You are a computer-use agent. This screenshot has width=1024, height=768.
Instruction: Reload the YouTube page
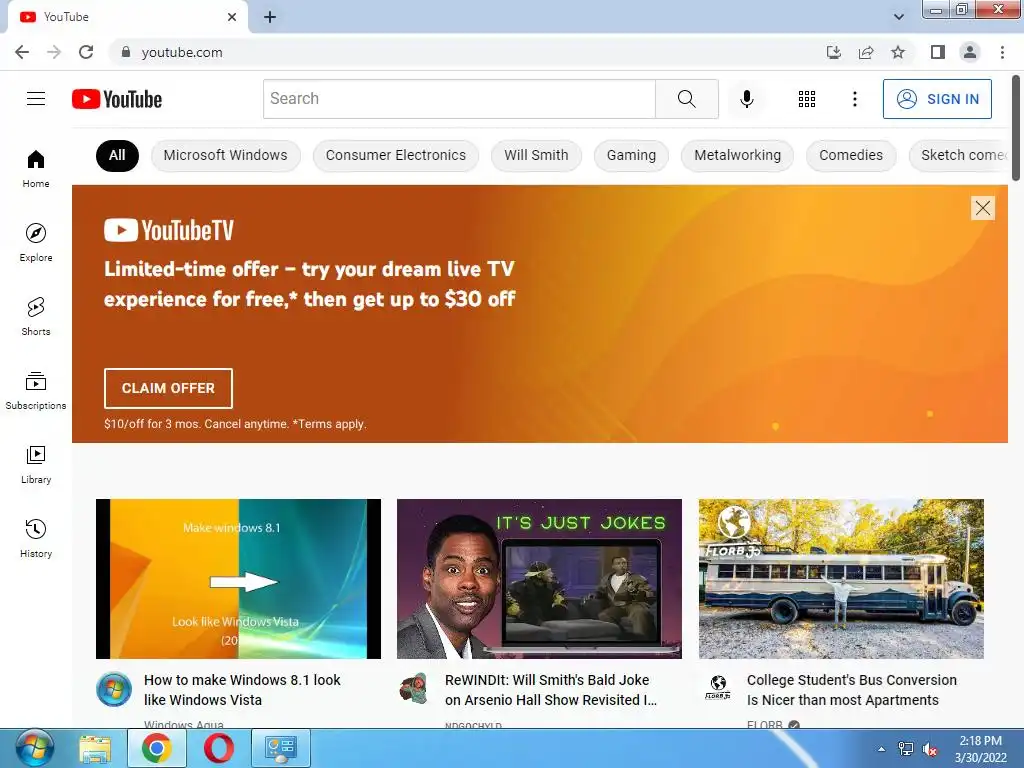click(86, 52)
